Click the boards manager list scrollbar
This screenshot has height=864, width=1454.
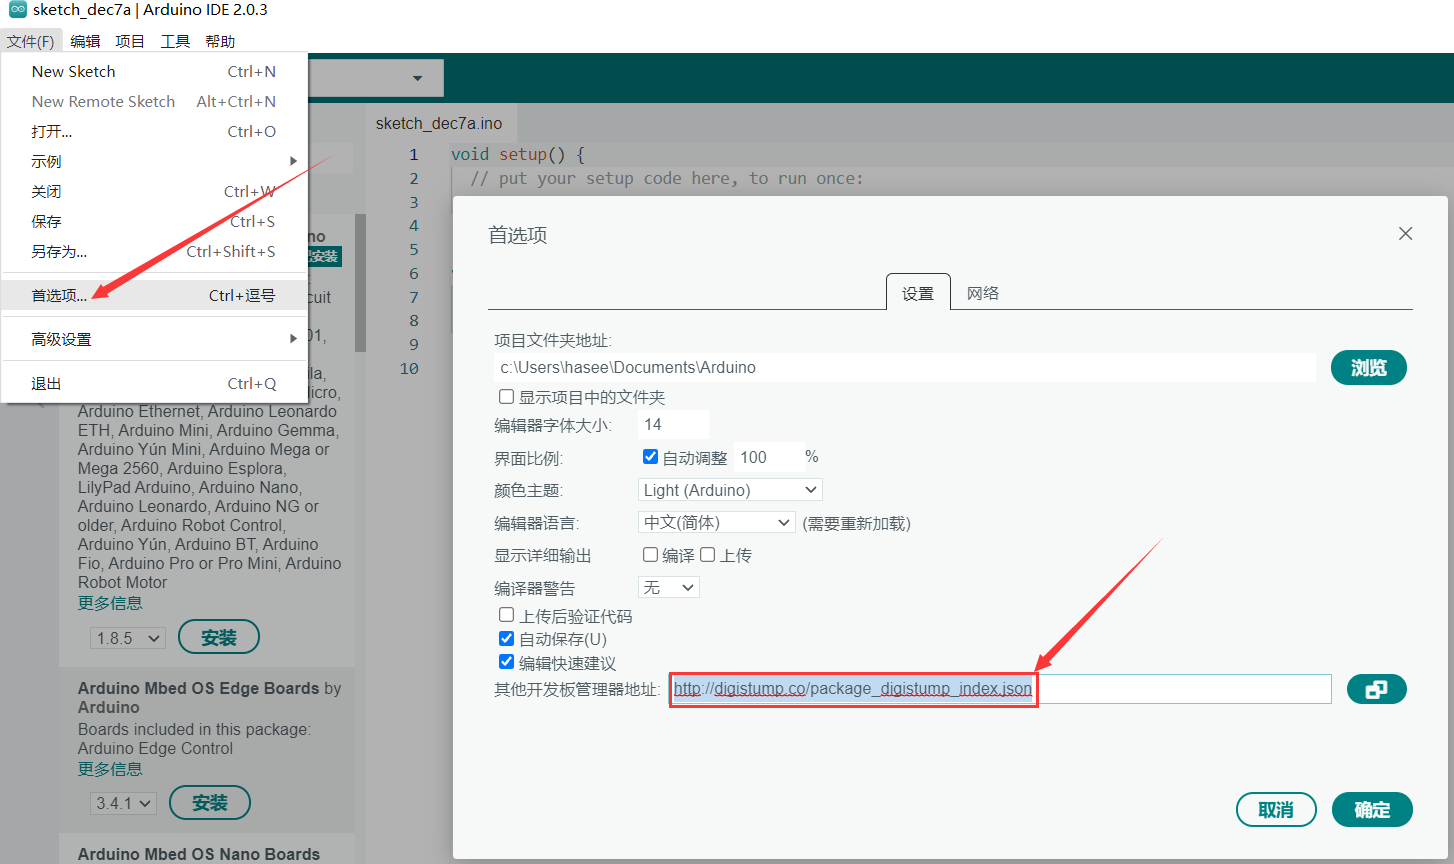pos(360,283)
